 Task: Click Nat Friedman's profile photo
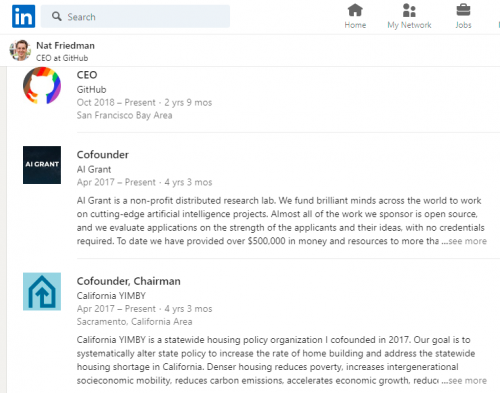[x=20, y=50]
